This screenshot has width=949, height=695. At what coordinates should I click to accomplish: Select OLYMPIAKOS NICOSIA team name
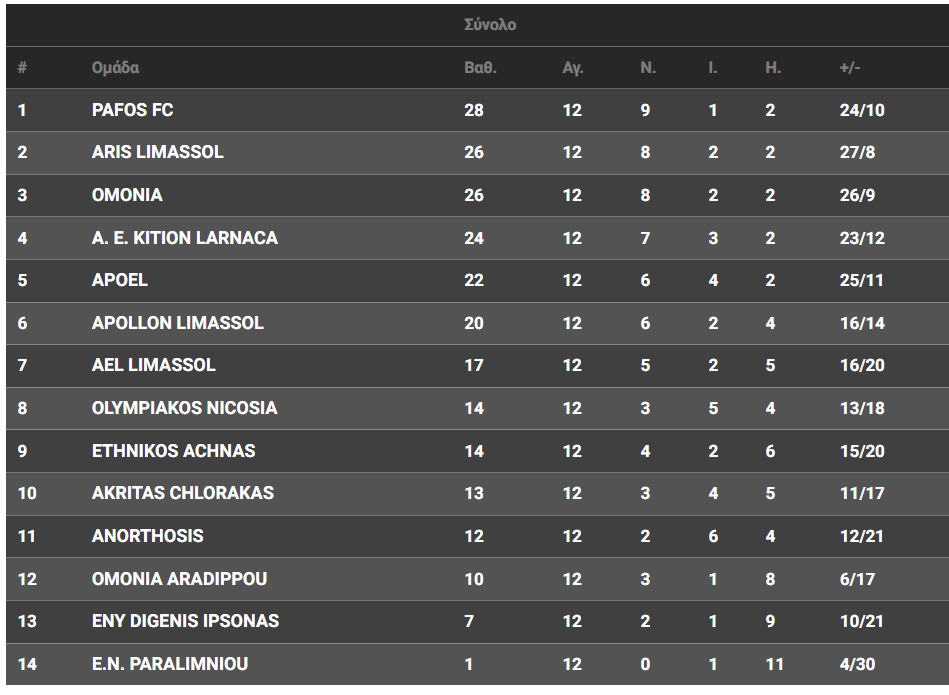click(x=184, y=408)
